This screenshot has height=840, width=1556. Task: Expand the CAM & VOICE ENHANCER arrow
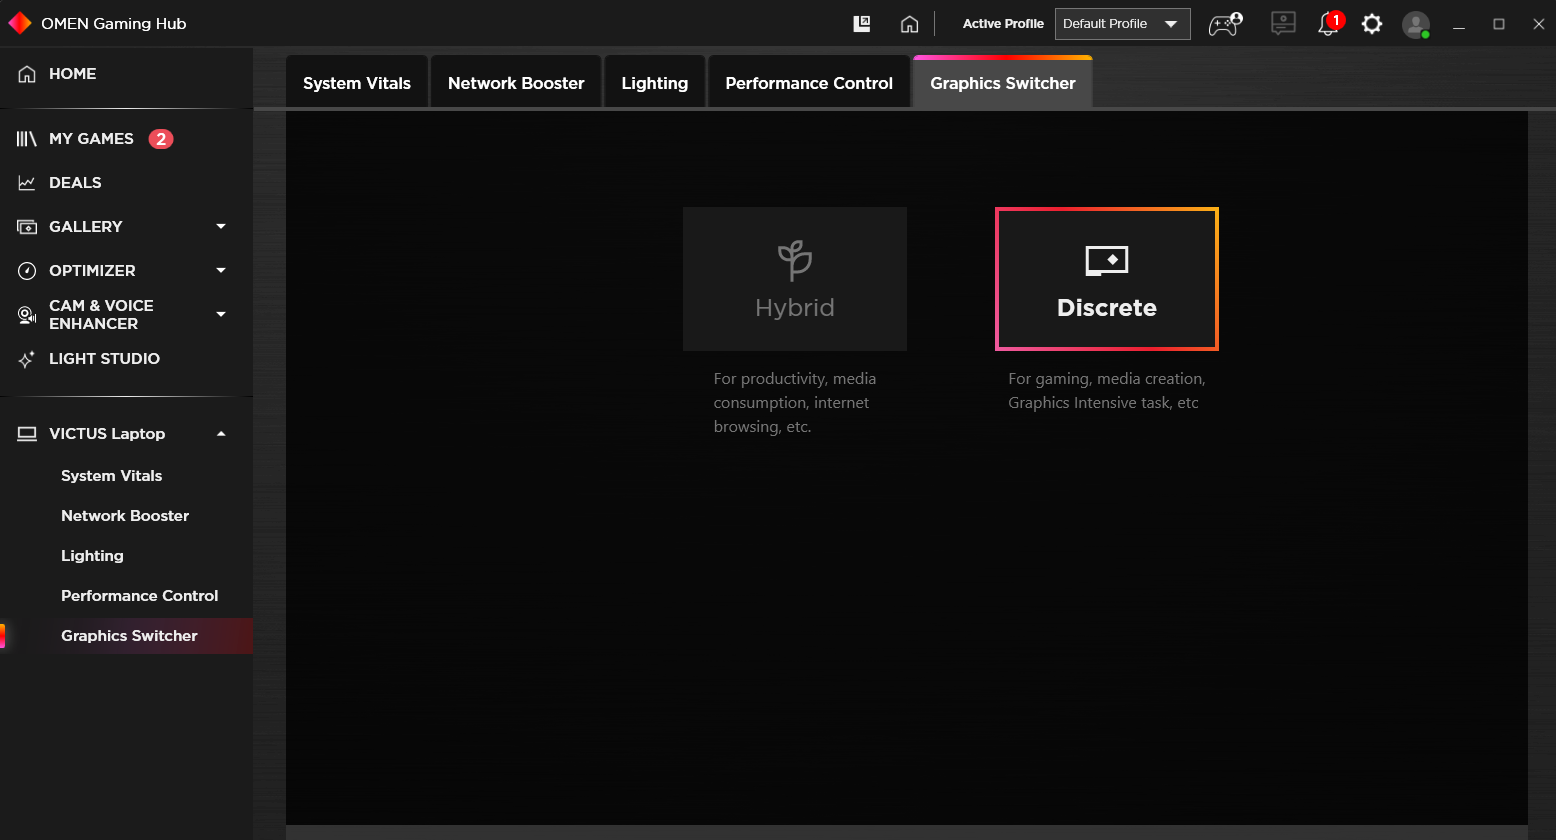point(221,315)
